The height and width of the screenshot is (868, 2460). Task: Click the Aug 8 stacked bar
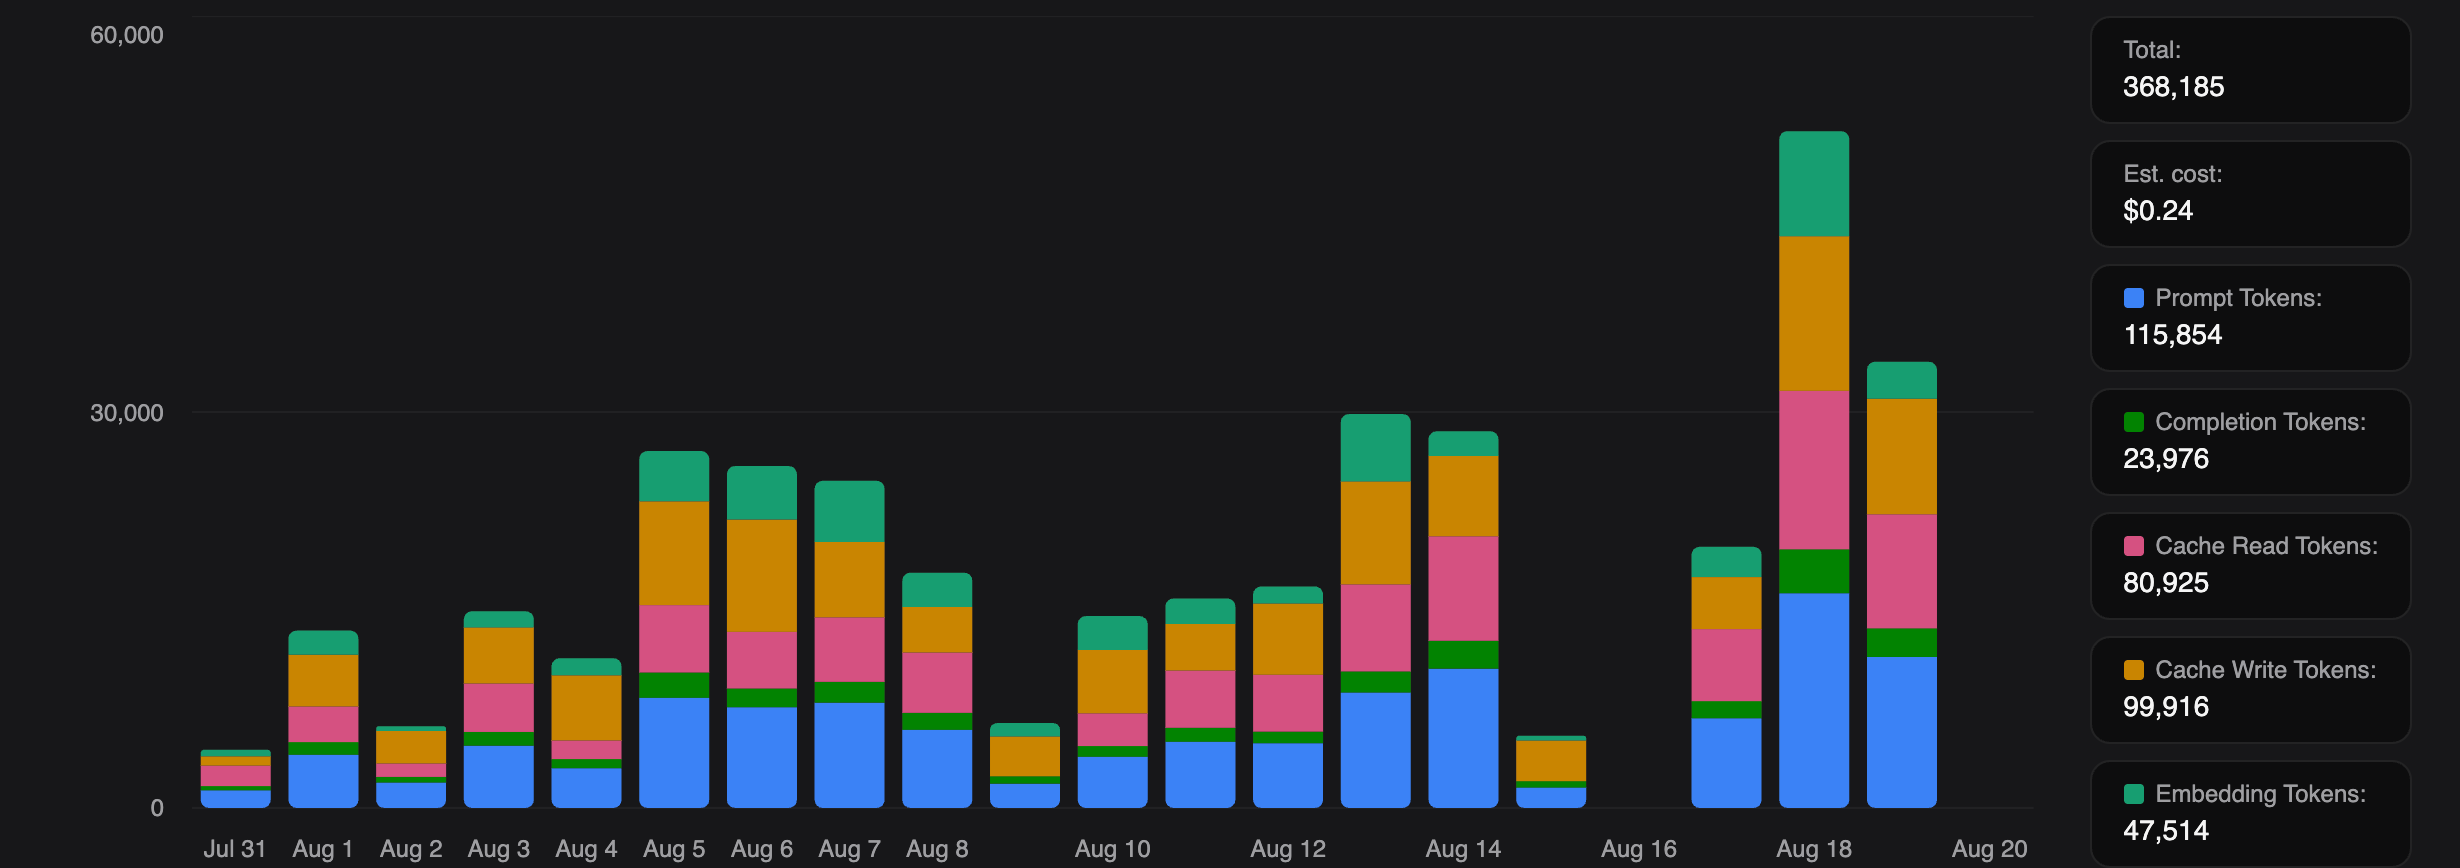point(937,690)
